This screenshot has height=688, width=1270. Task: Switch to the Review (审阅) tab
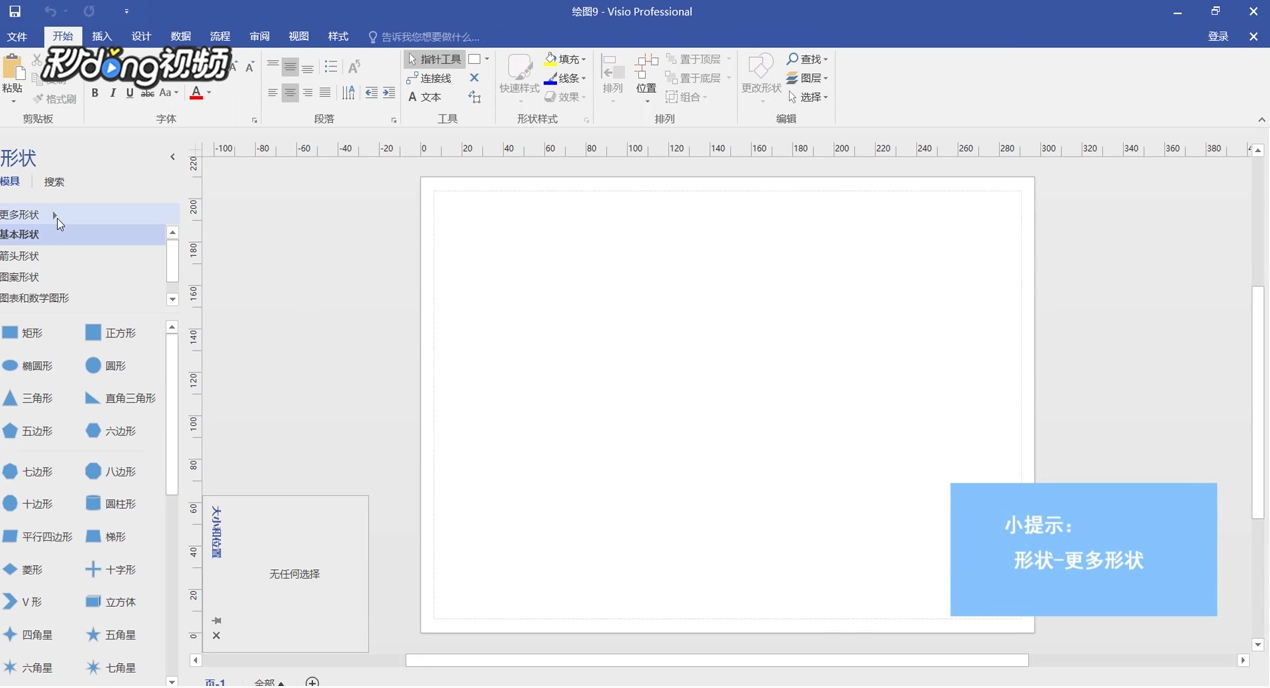259,36
